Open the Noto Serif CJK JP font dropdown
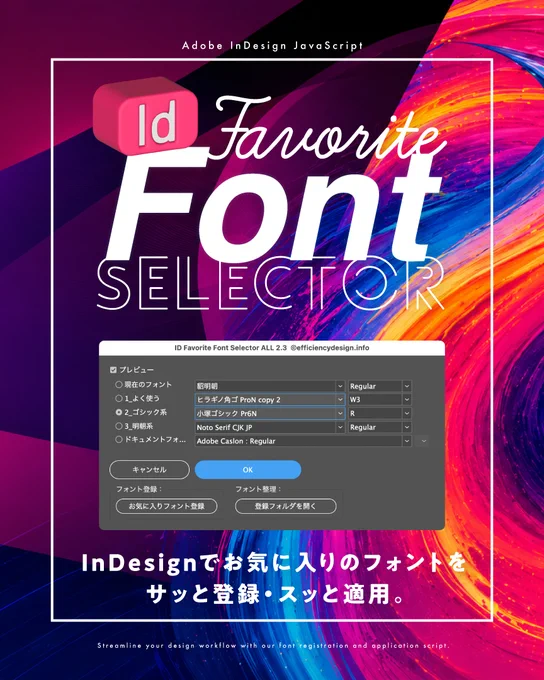Screen dimensions: 544x680 tap(270, 427)
